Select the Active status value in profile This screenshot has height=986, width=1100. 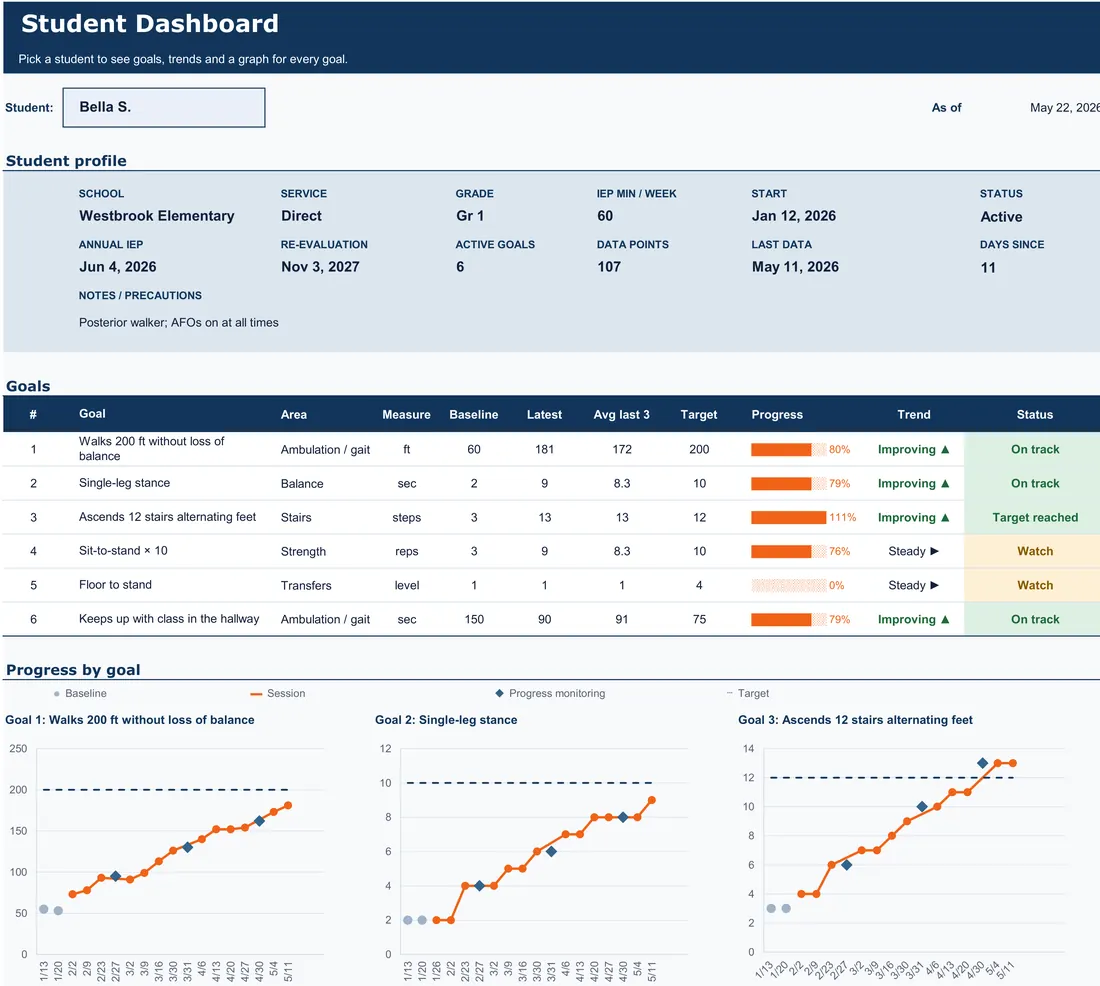coord(1001,217)
